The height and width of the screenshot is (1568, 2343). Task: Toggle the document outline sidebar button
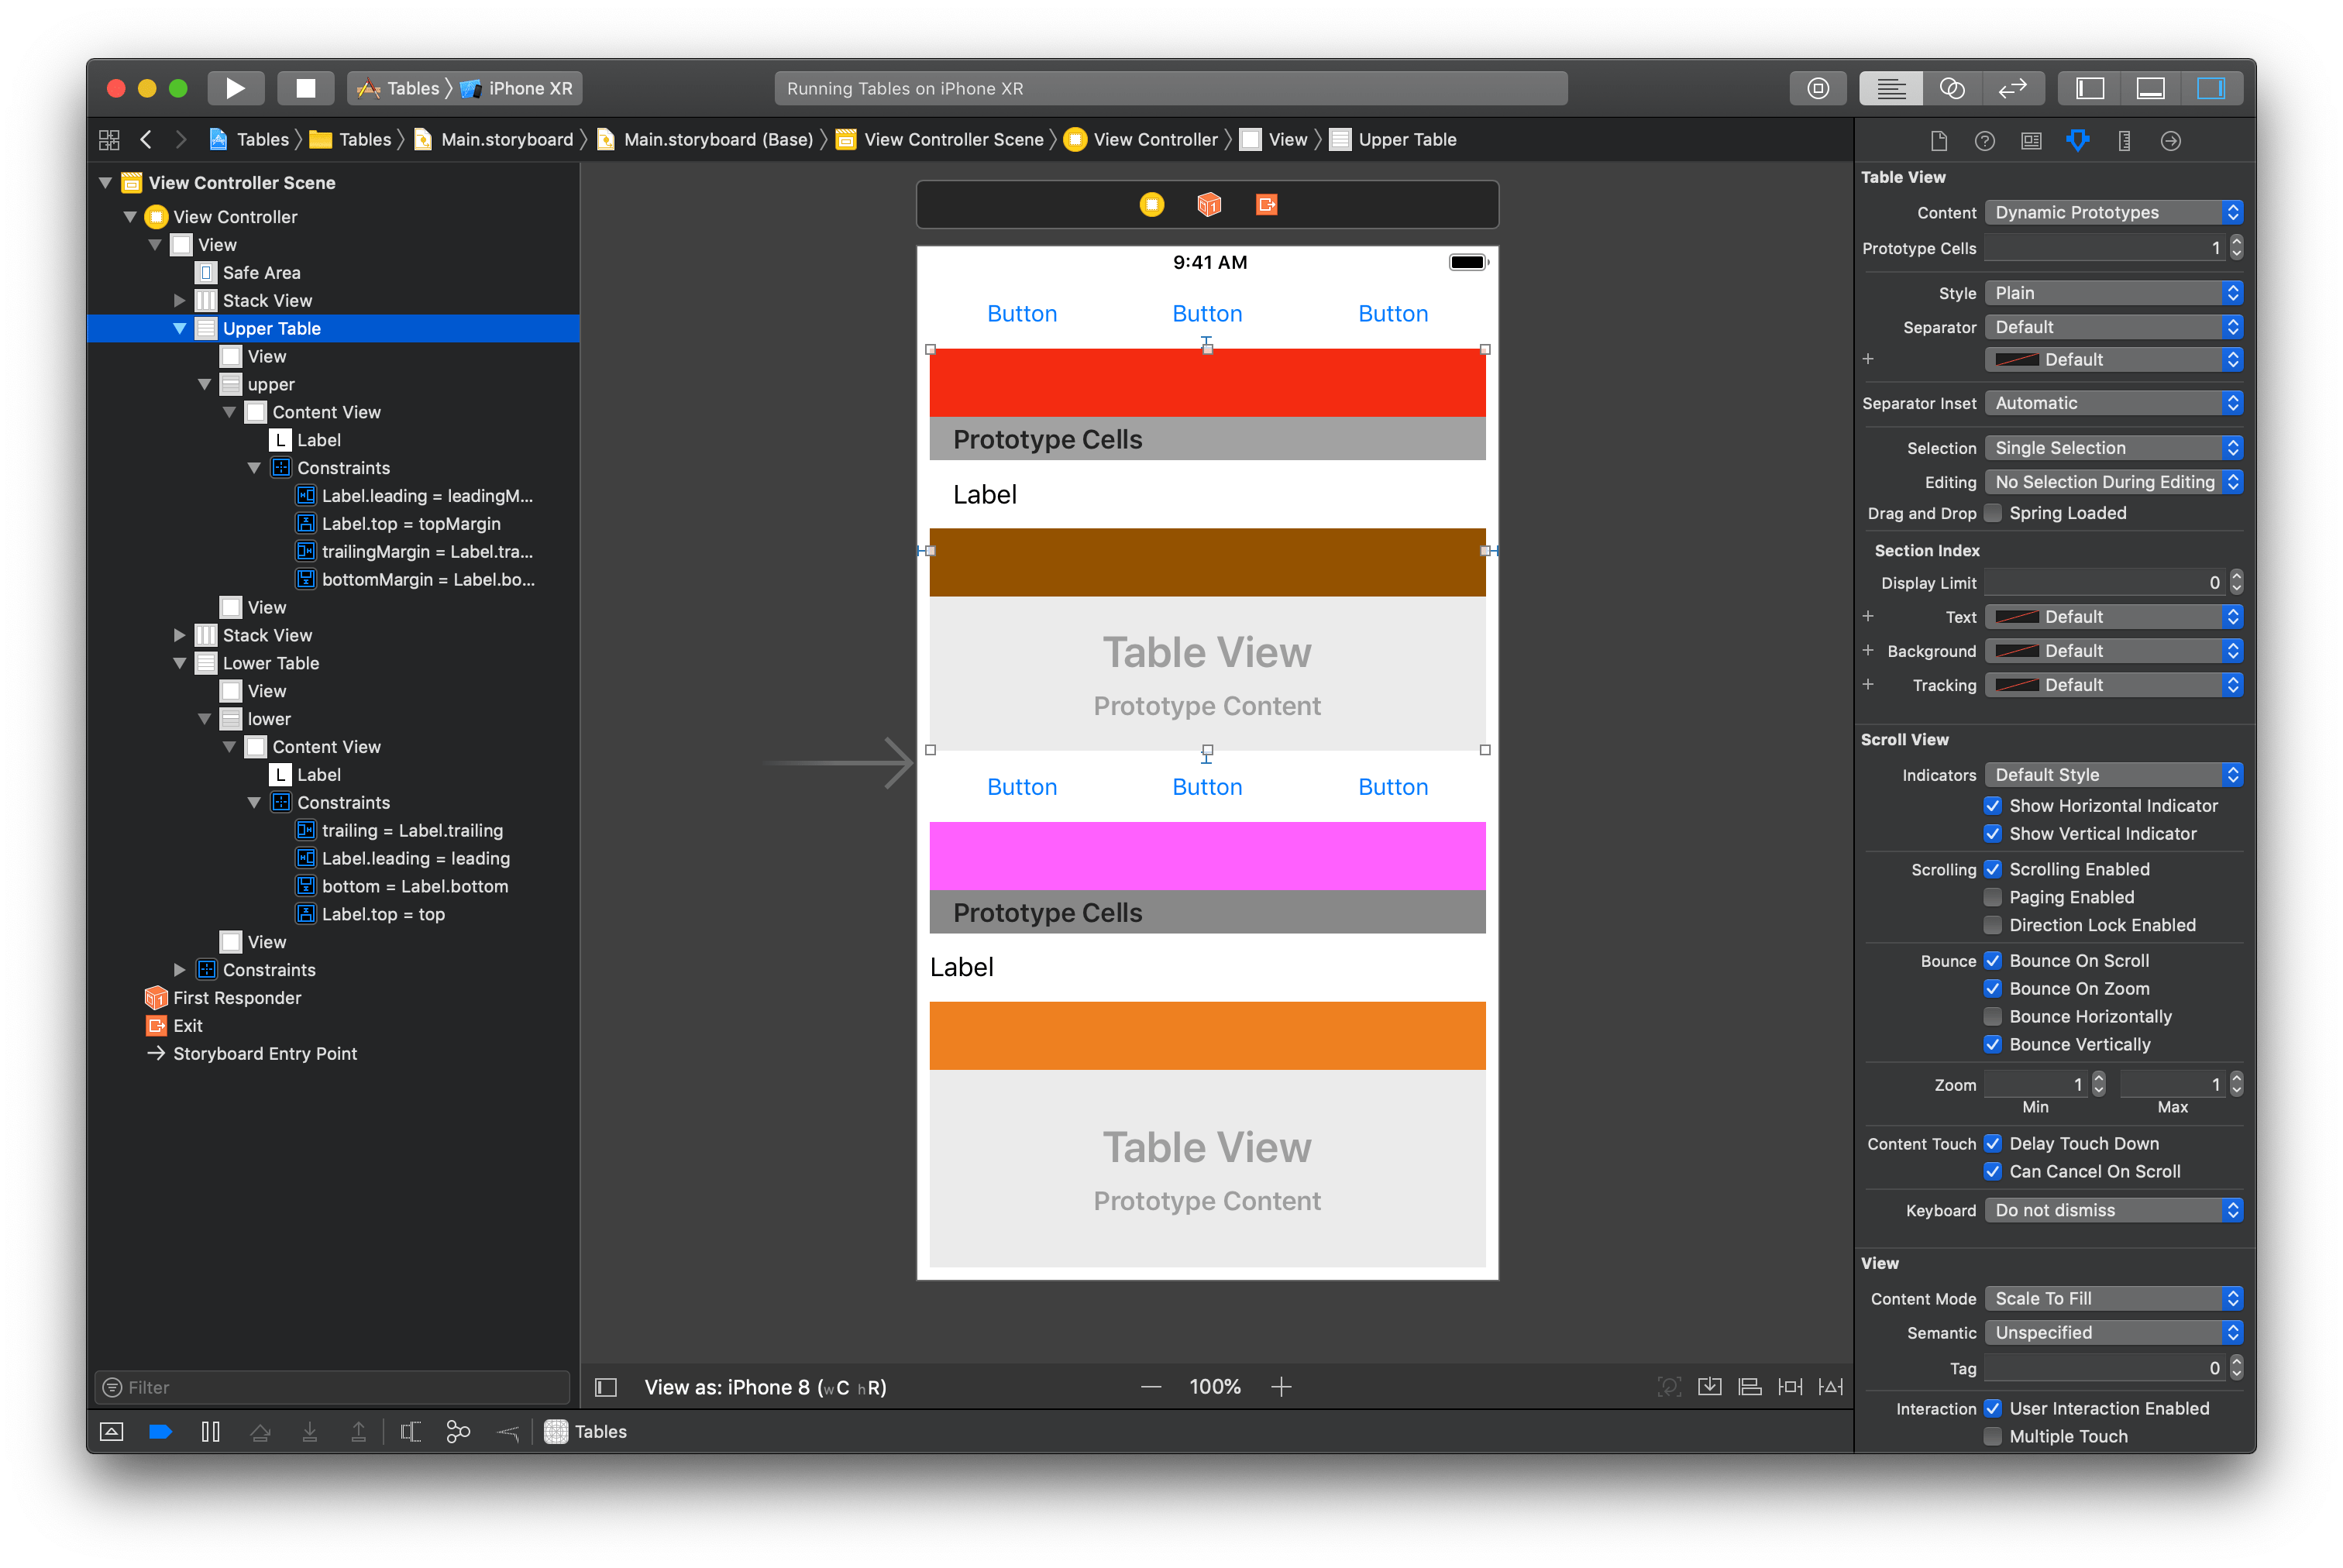pyautogui.click(x=605, y=1387)
